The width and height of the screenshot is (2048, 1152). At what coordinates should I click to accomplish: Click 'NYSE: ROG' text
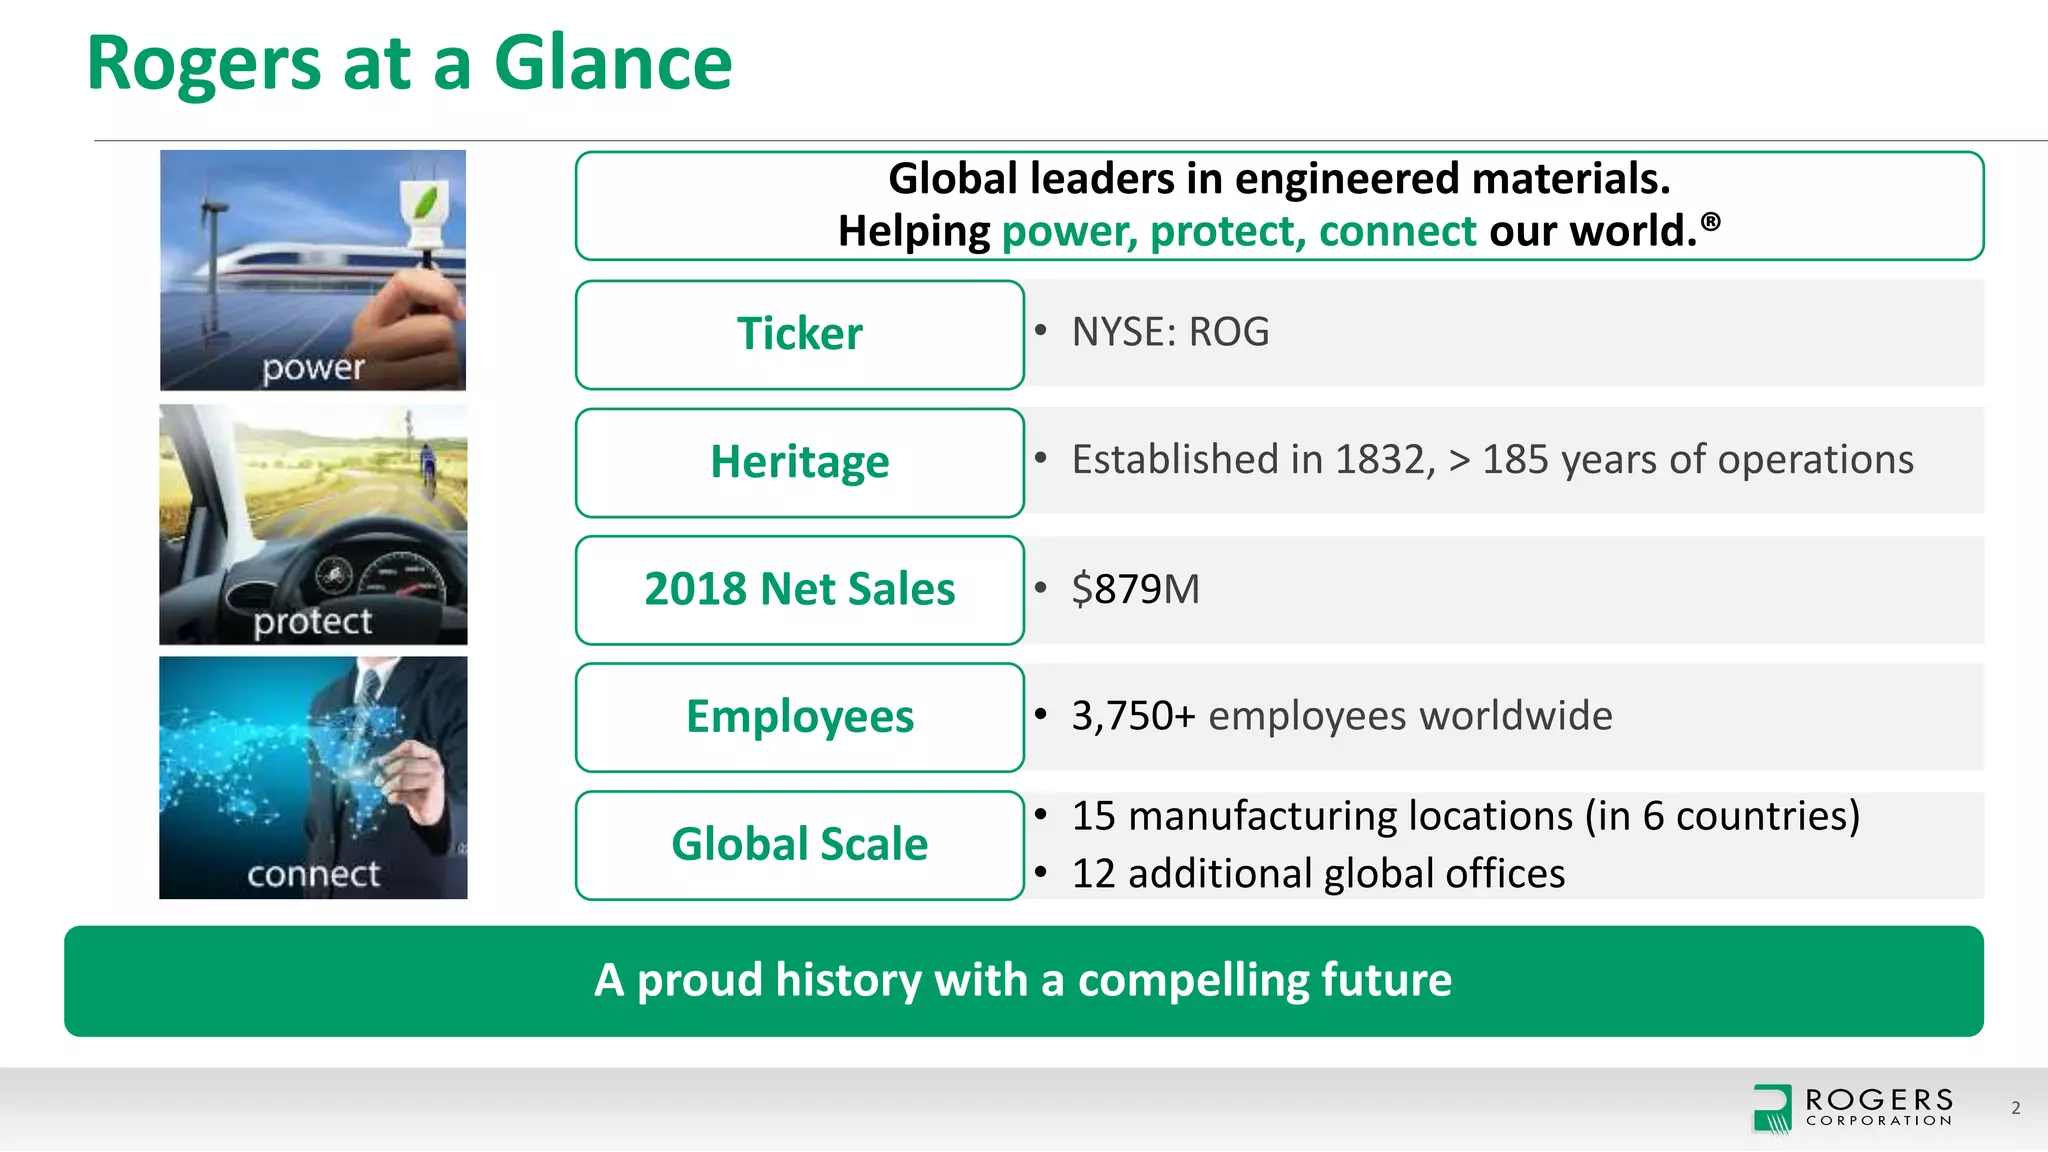1170,332
